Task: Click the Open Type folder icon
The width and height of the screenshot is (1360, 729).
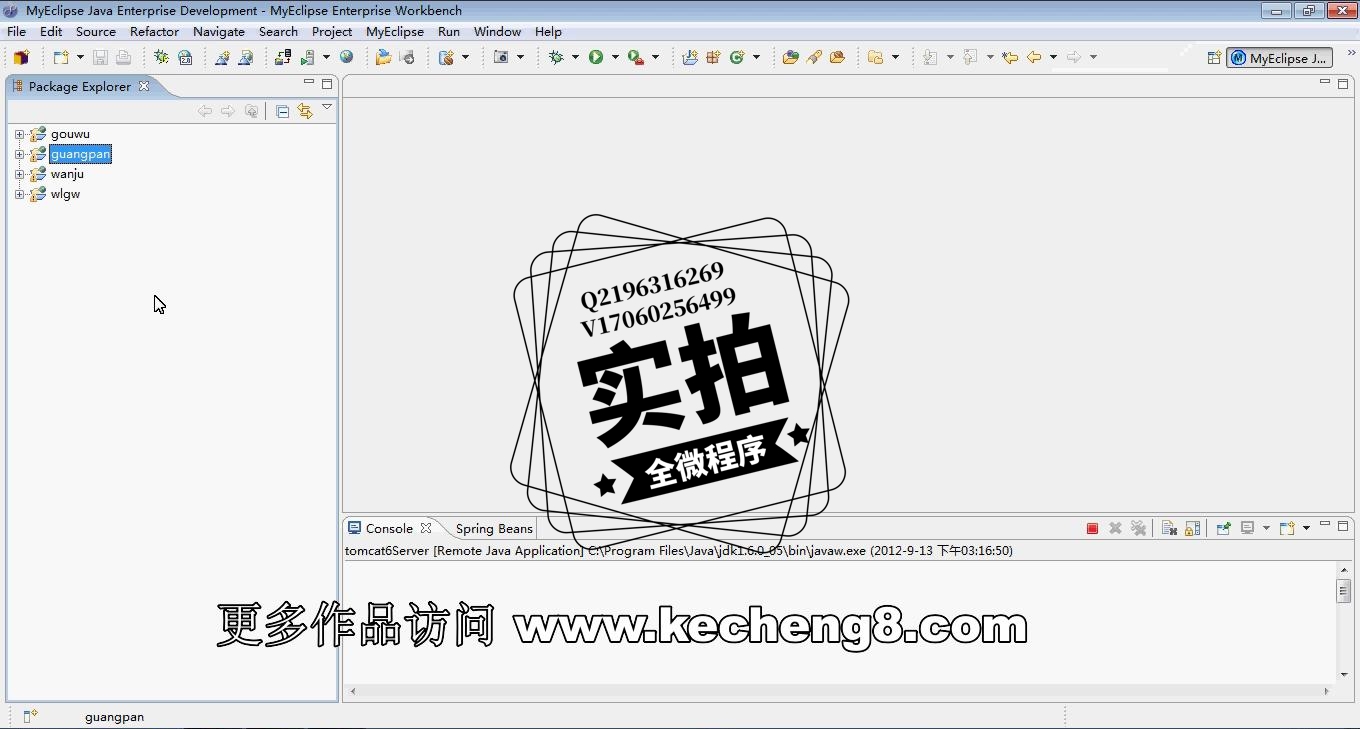Action: pos(790,57)
